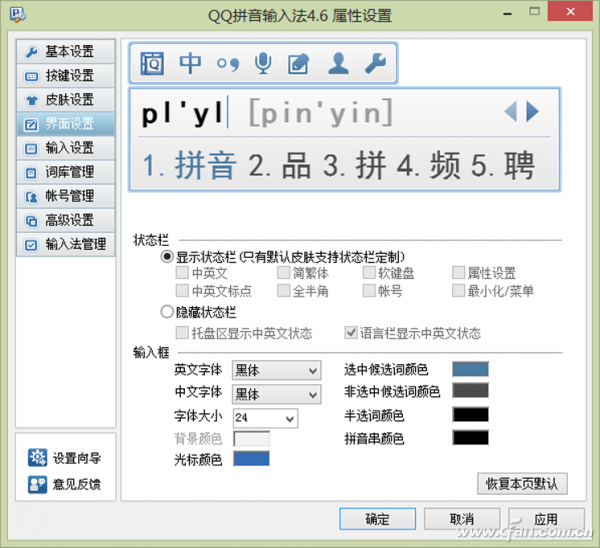The height and width of the screenshot is (548, 600).
Task: Open the 输入设置 tab
Action: 65,148
